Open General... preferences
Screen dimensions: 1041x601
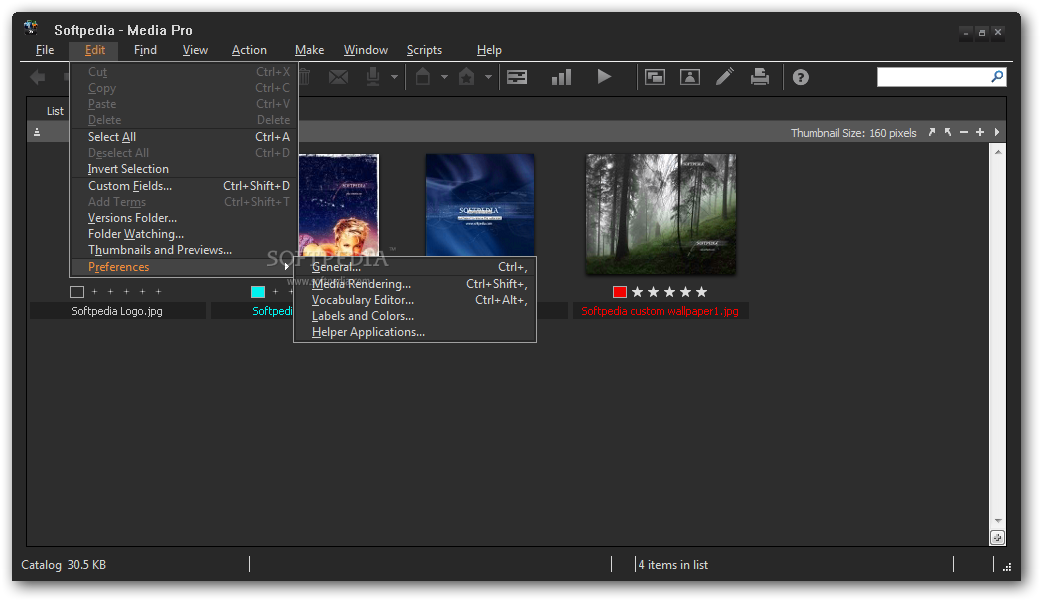pyautogui.click(x=415, y=267)
